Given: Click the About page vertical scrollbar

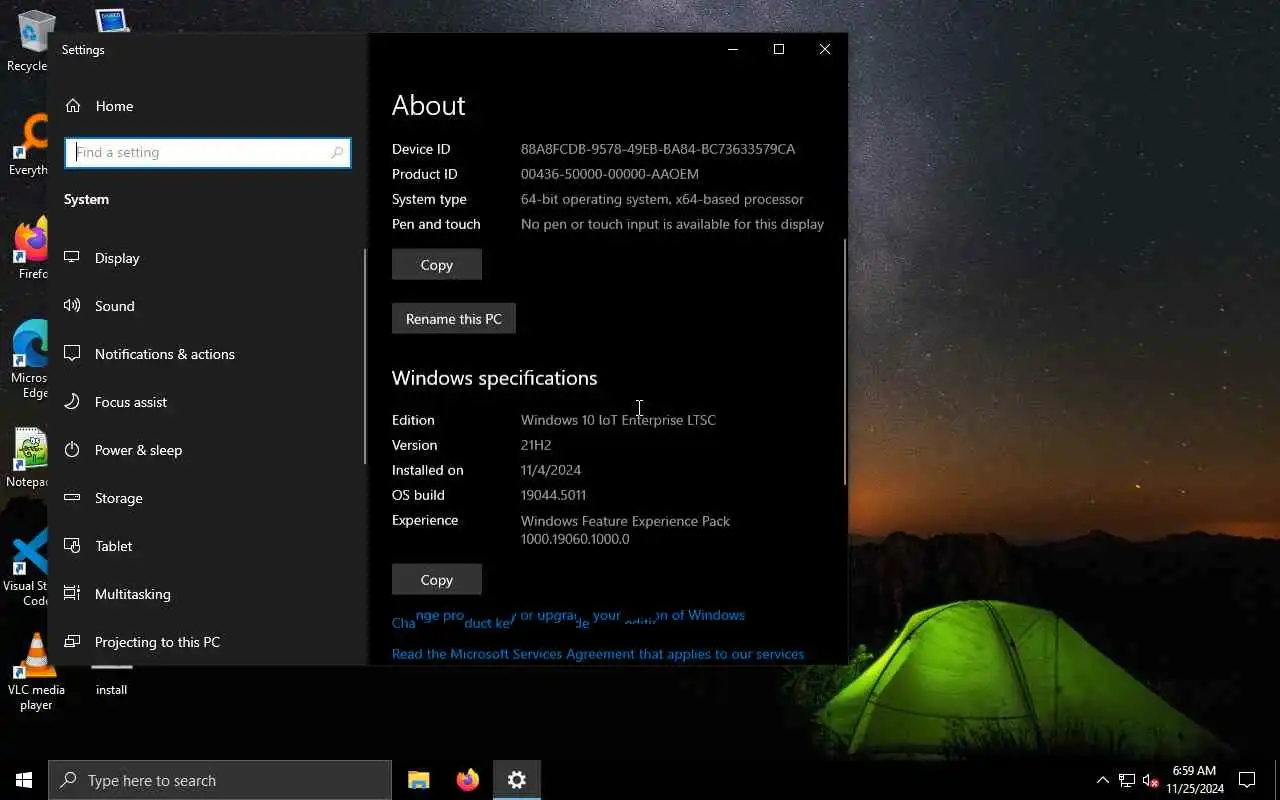Looking at the screenshot, I should (845, 362).
